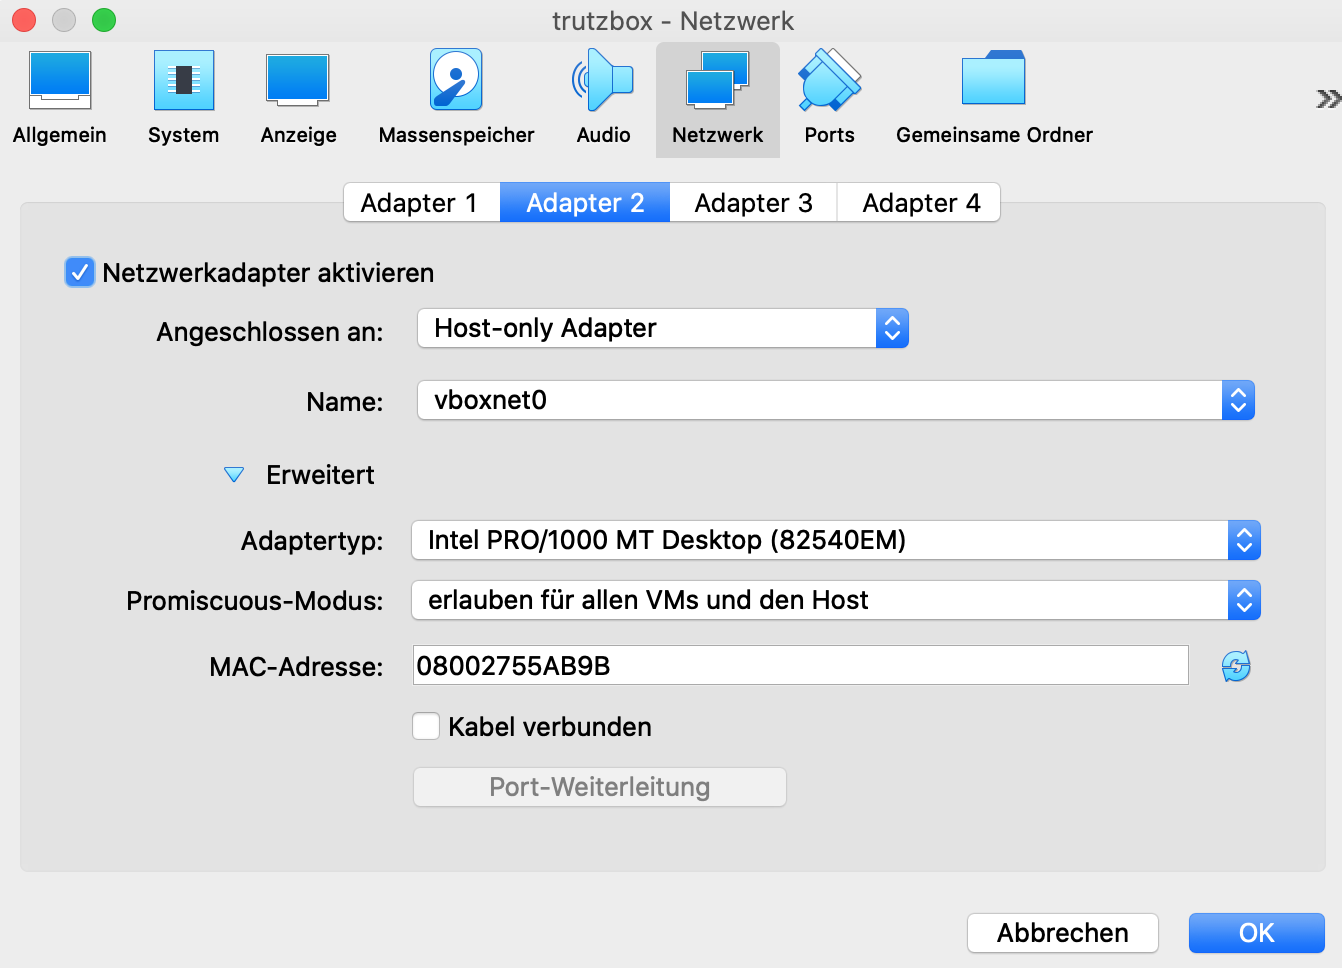Open the Gemeinsame Ordner settings

993,99
